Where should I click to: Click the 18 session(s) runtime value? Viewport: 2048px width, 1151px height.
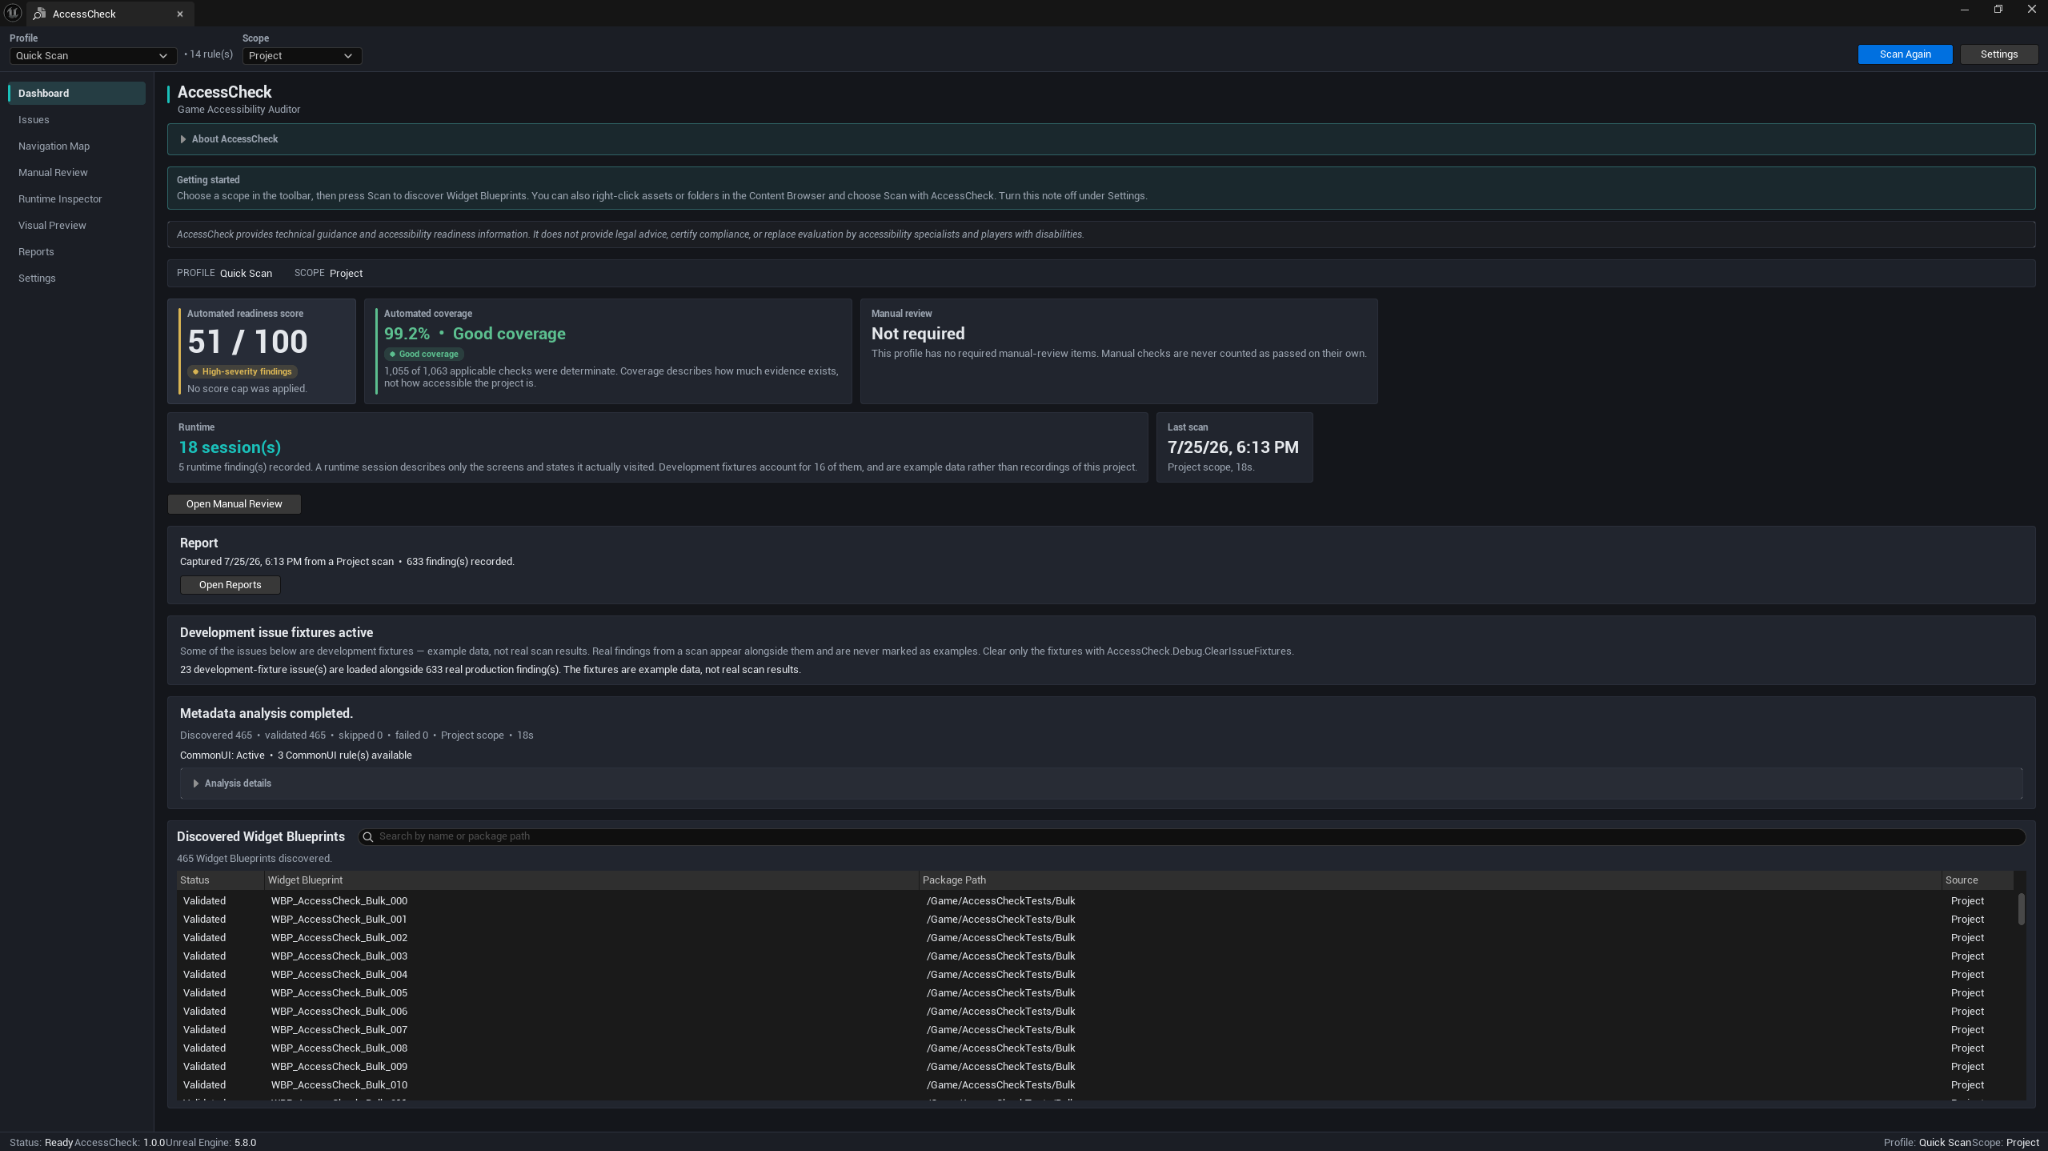pyautogui.click(x=230, y=448)
